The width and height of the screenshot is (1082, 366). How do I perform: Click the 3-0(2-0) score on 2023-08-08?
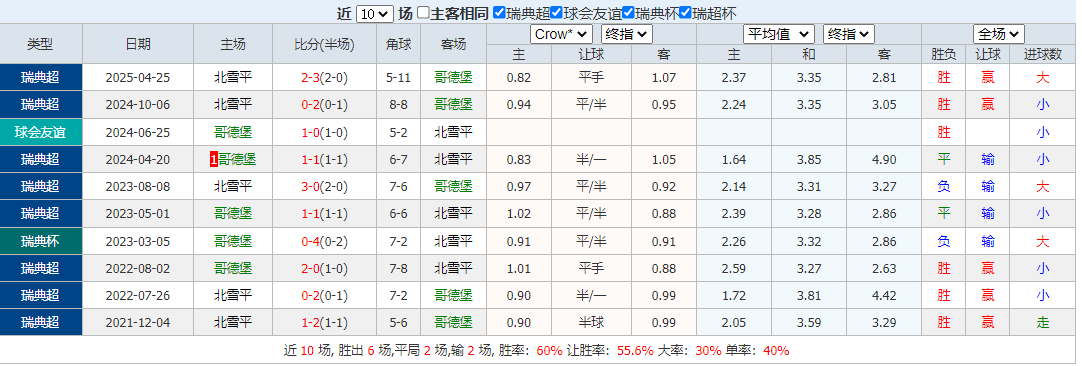point(324,187)
